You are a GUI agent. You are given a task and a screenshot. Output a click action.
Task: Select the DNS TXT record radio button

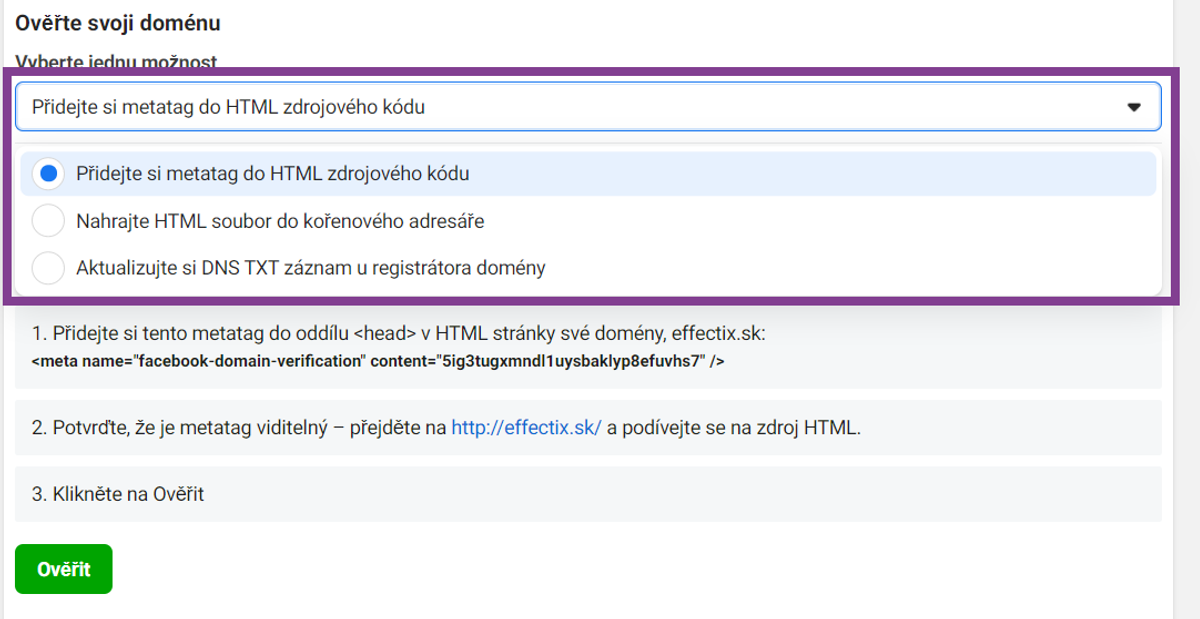48,268
